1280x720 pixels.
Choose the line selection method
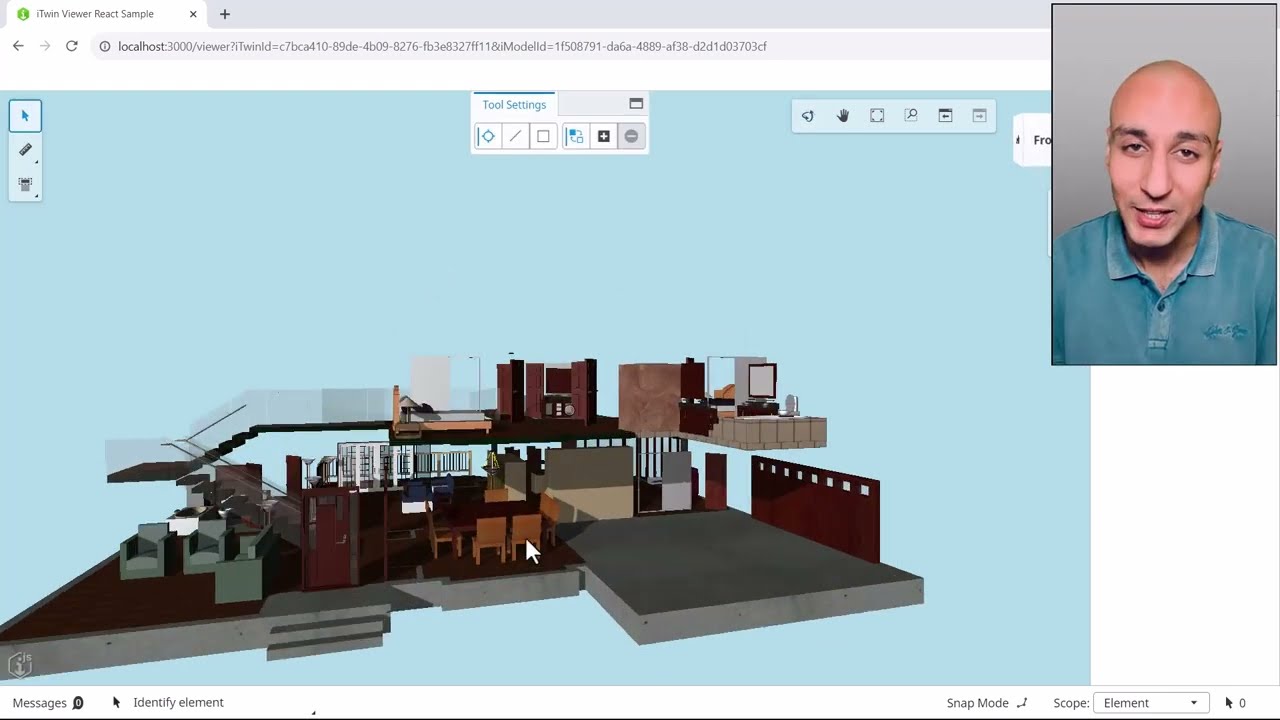pos(515,136)
